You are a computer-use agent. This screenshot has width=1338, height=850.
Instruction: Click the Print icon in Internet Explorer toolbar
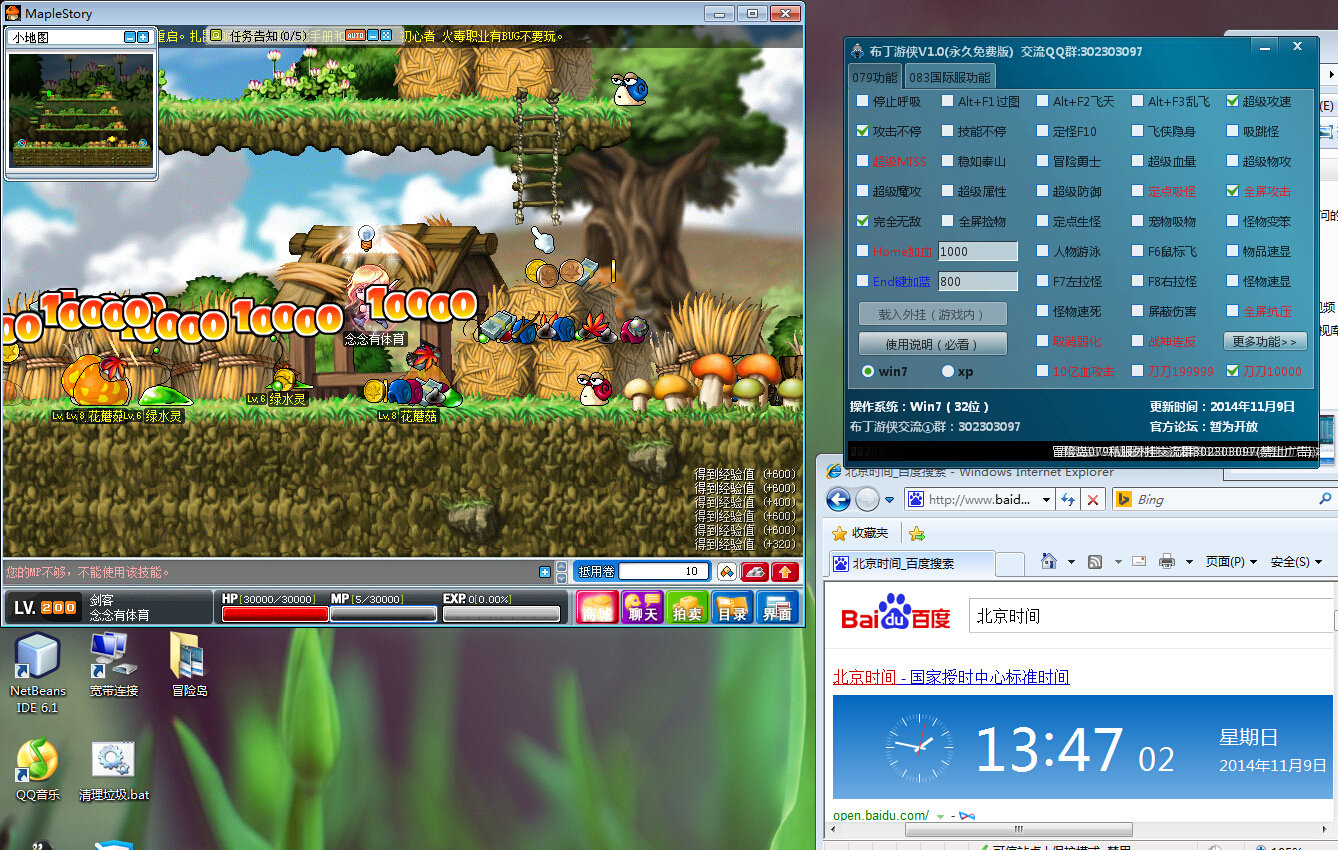(x=1167, y=562)
